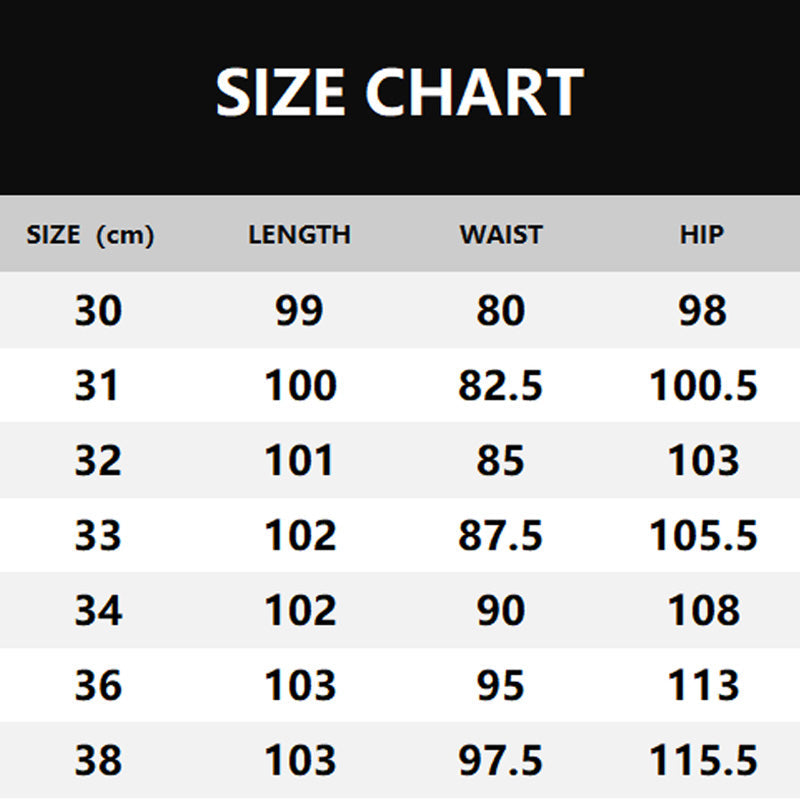This screenshot has height=800, width=800.
Task: Click the WAIST column header
Action: click(501, 235)
